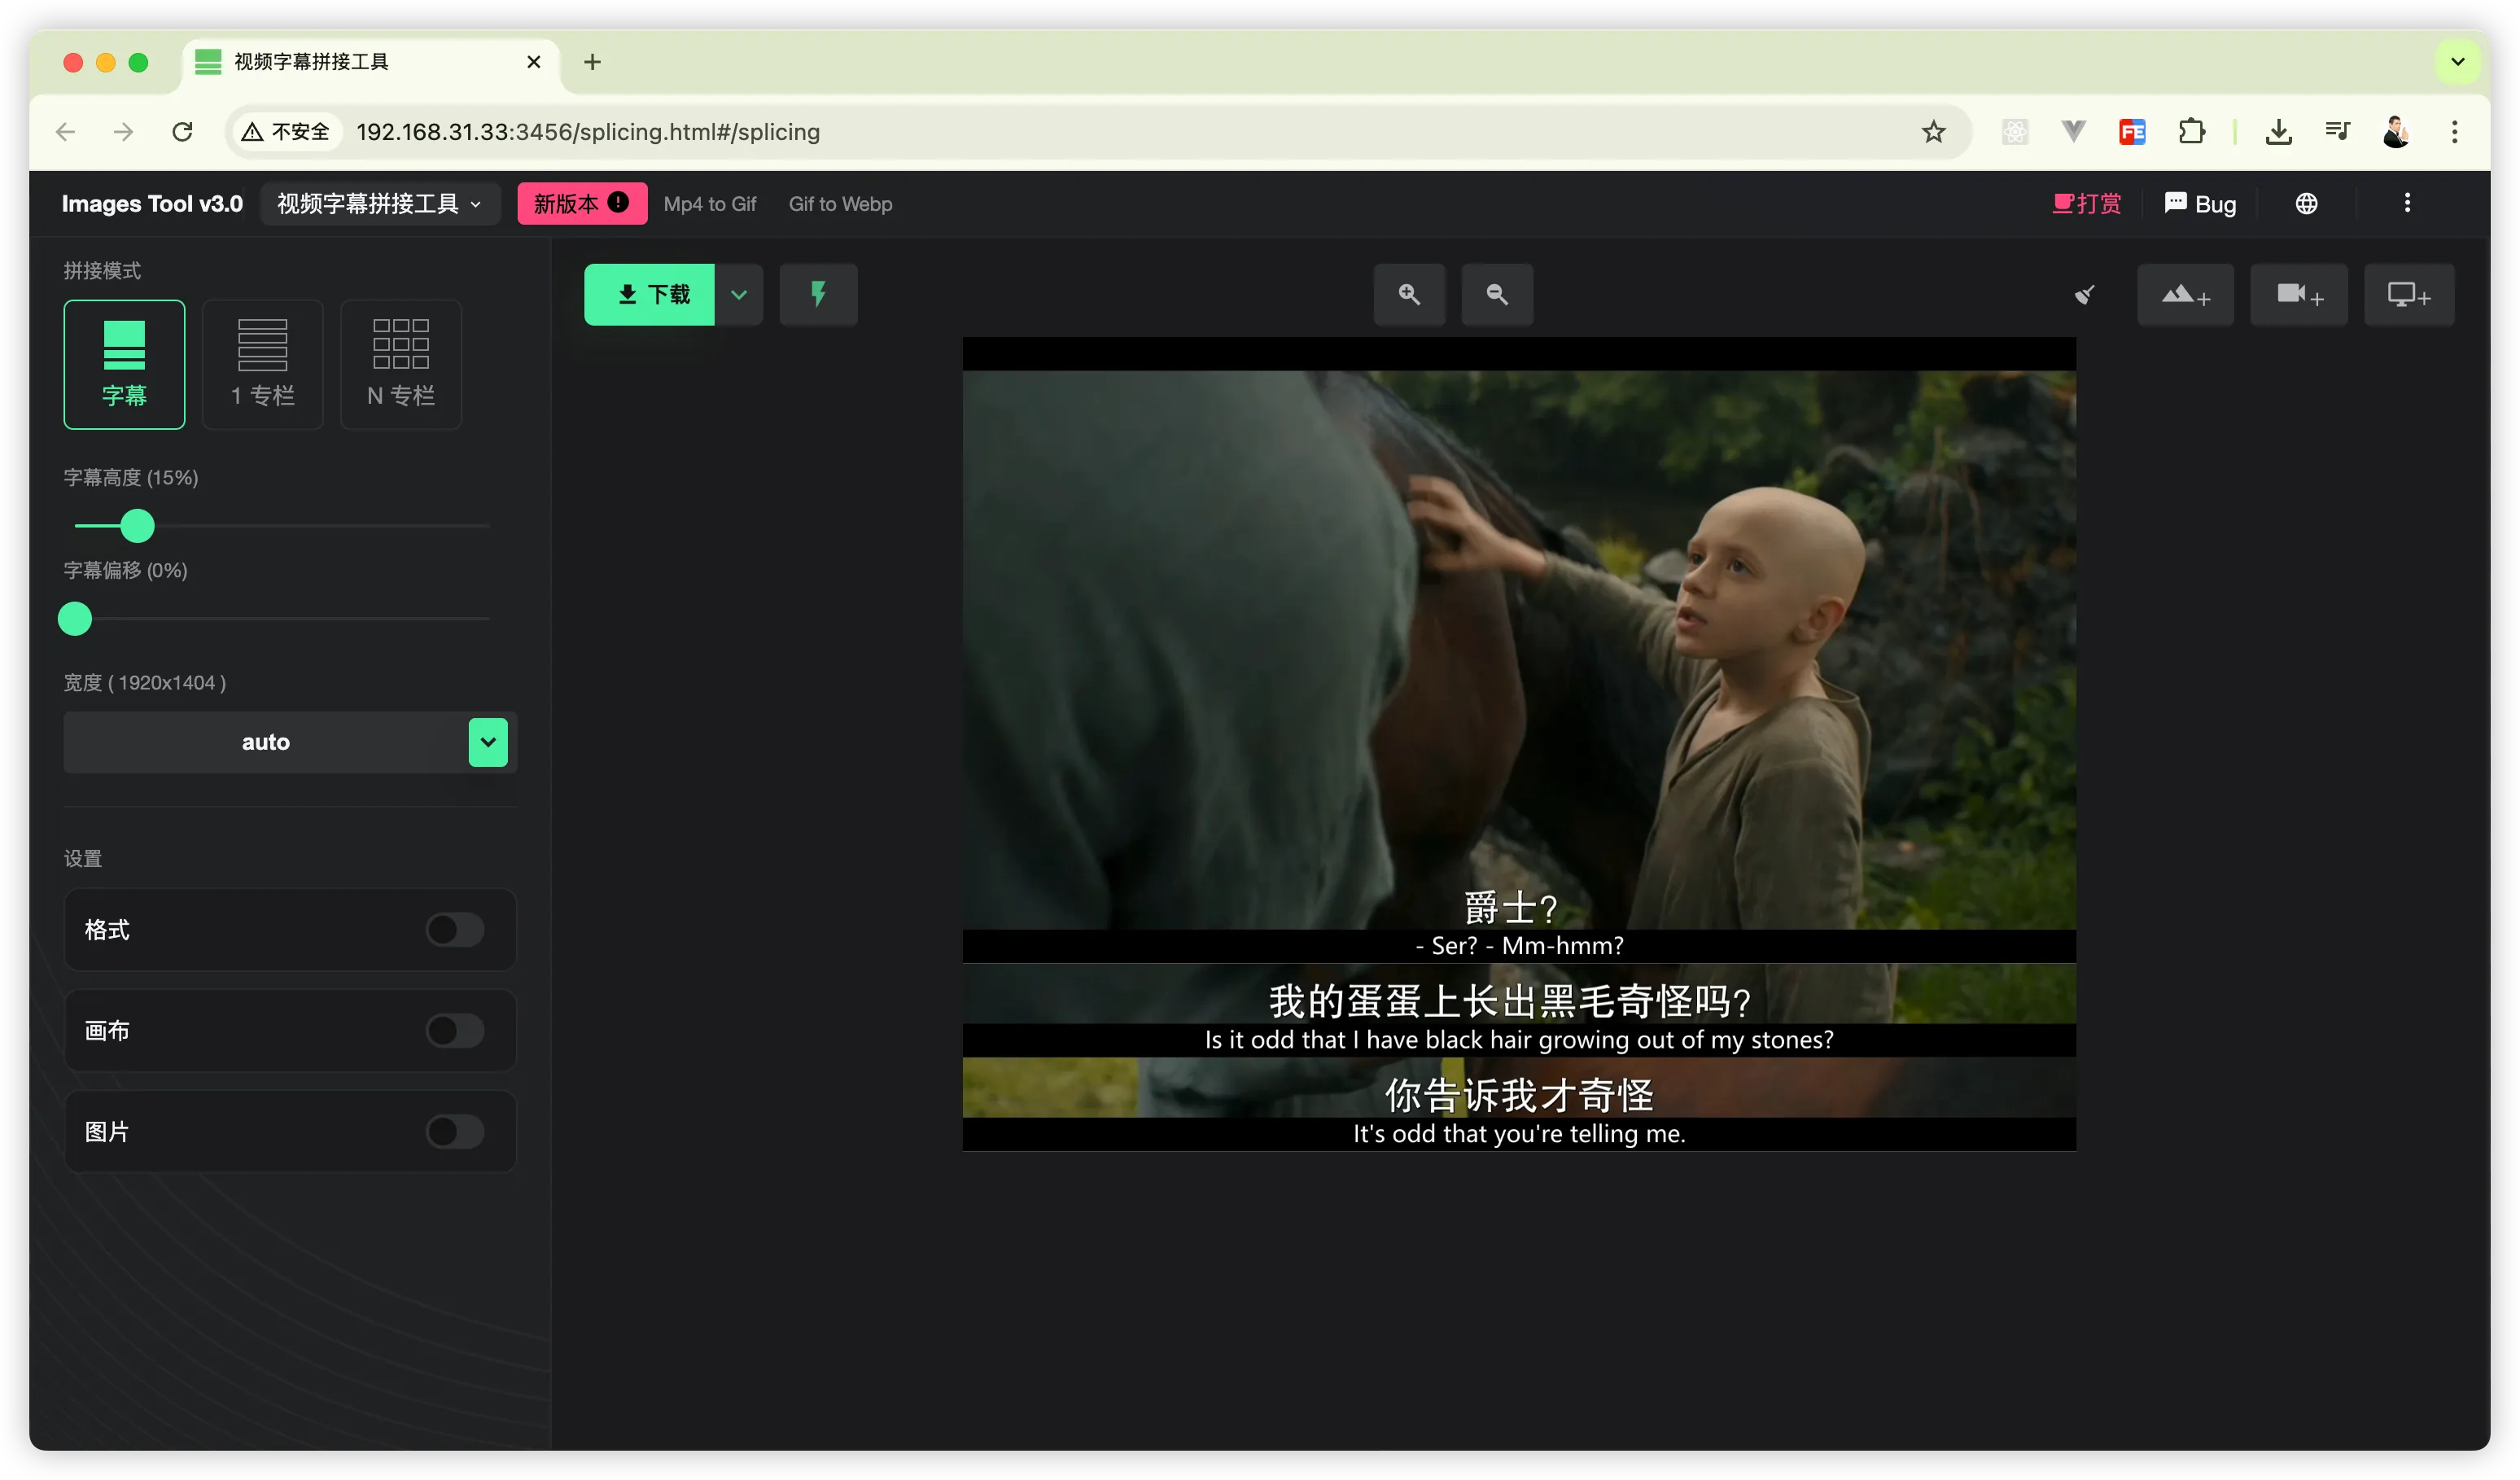Reload the current page
This screenshot has height=1480, width=2520.
[182, 132]
